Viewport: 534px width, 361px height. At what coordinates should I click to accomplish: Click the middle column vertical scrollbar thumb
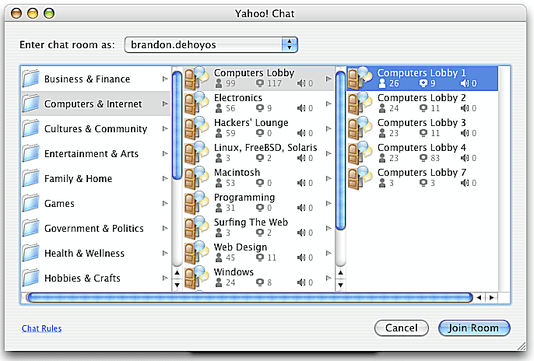(x=341, y=151)
